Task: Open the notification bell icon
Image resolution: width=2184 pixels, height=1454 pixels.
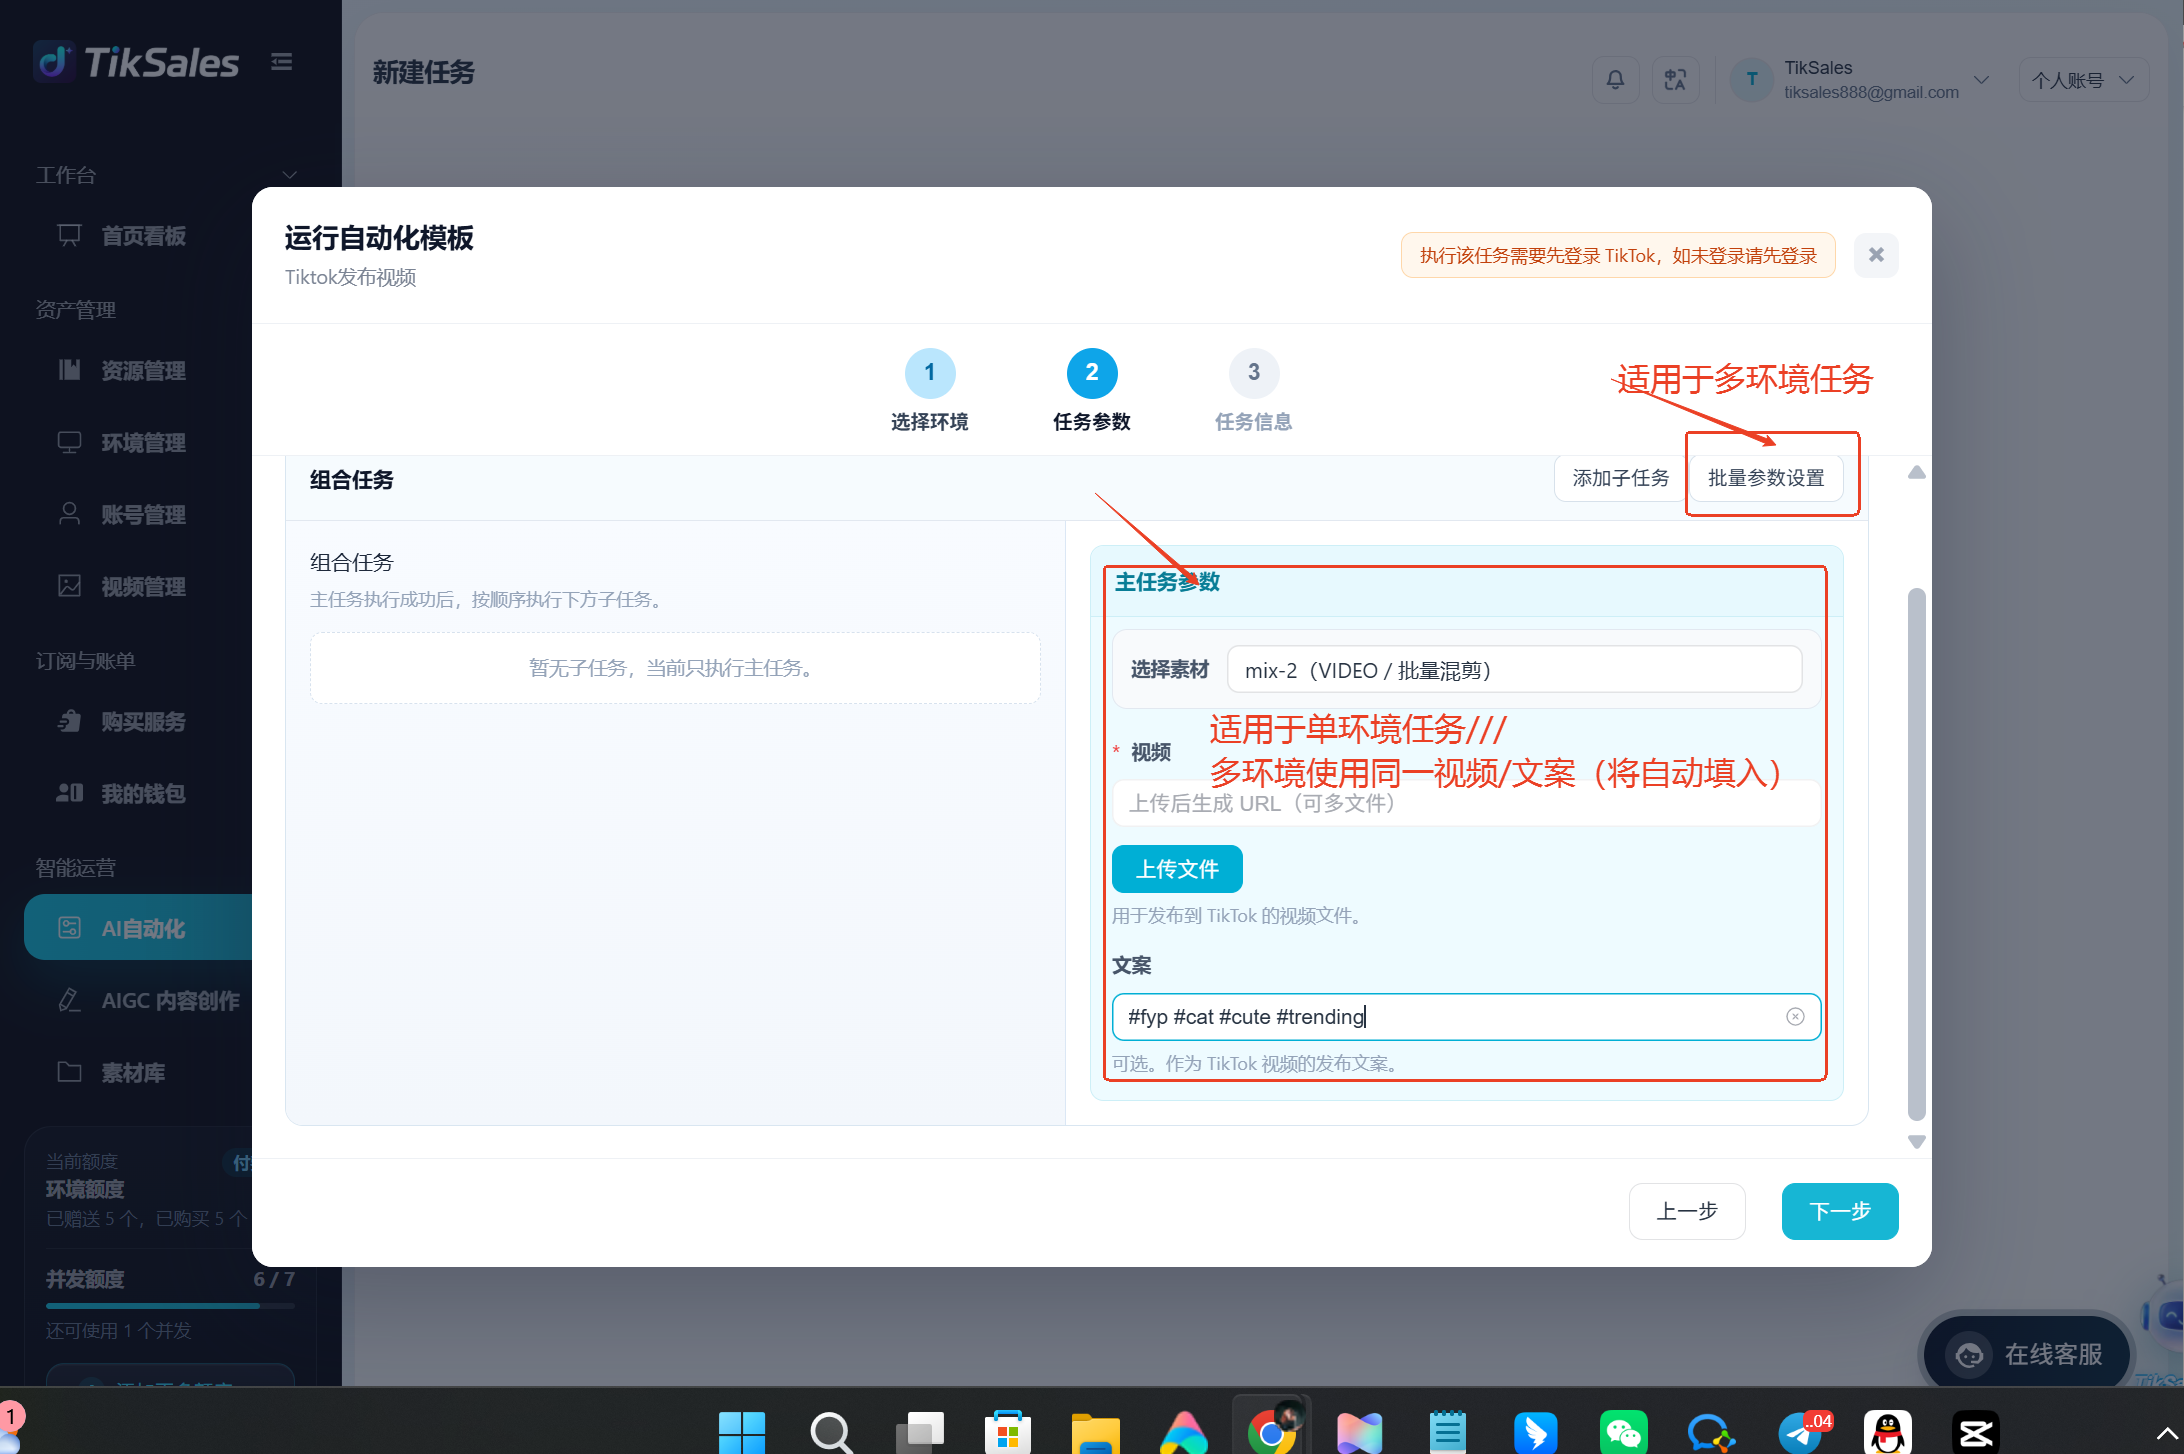Action: coord(1615,80)
